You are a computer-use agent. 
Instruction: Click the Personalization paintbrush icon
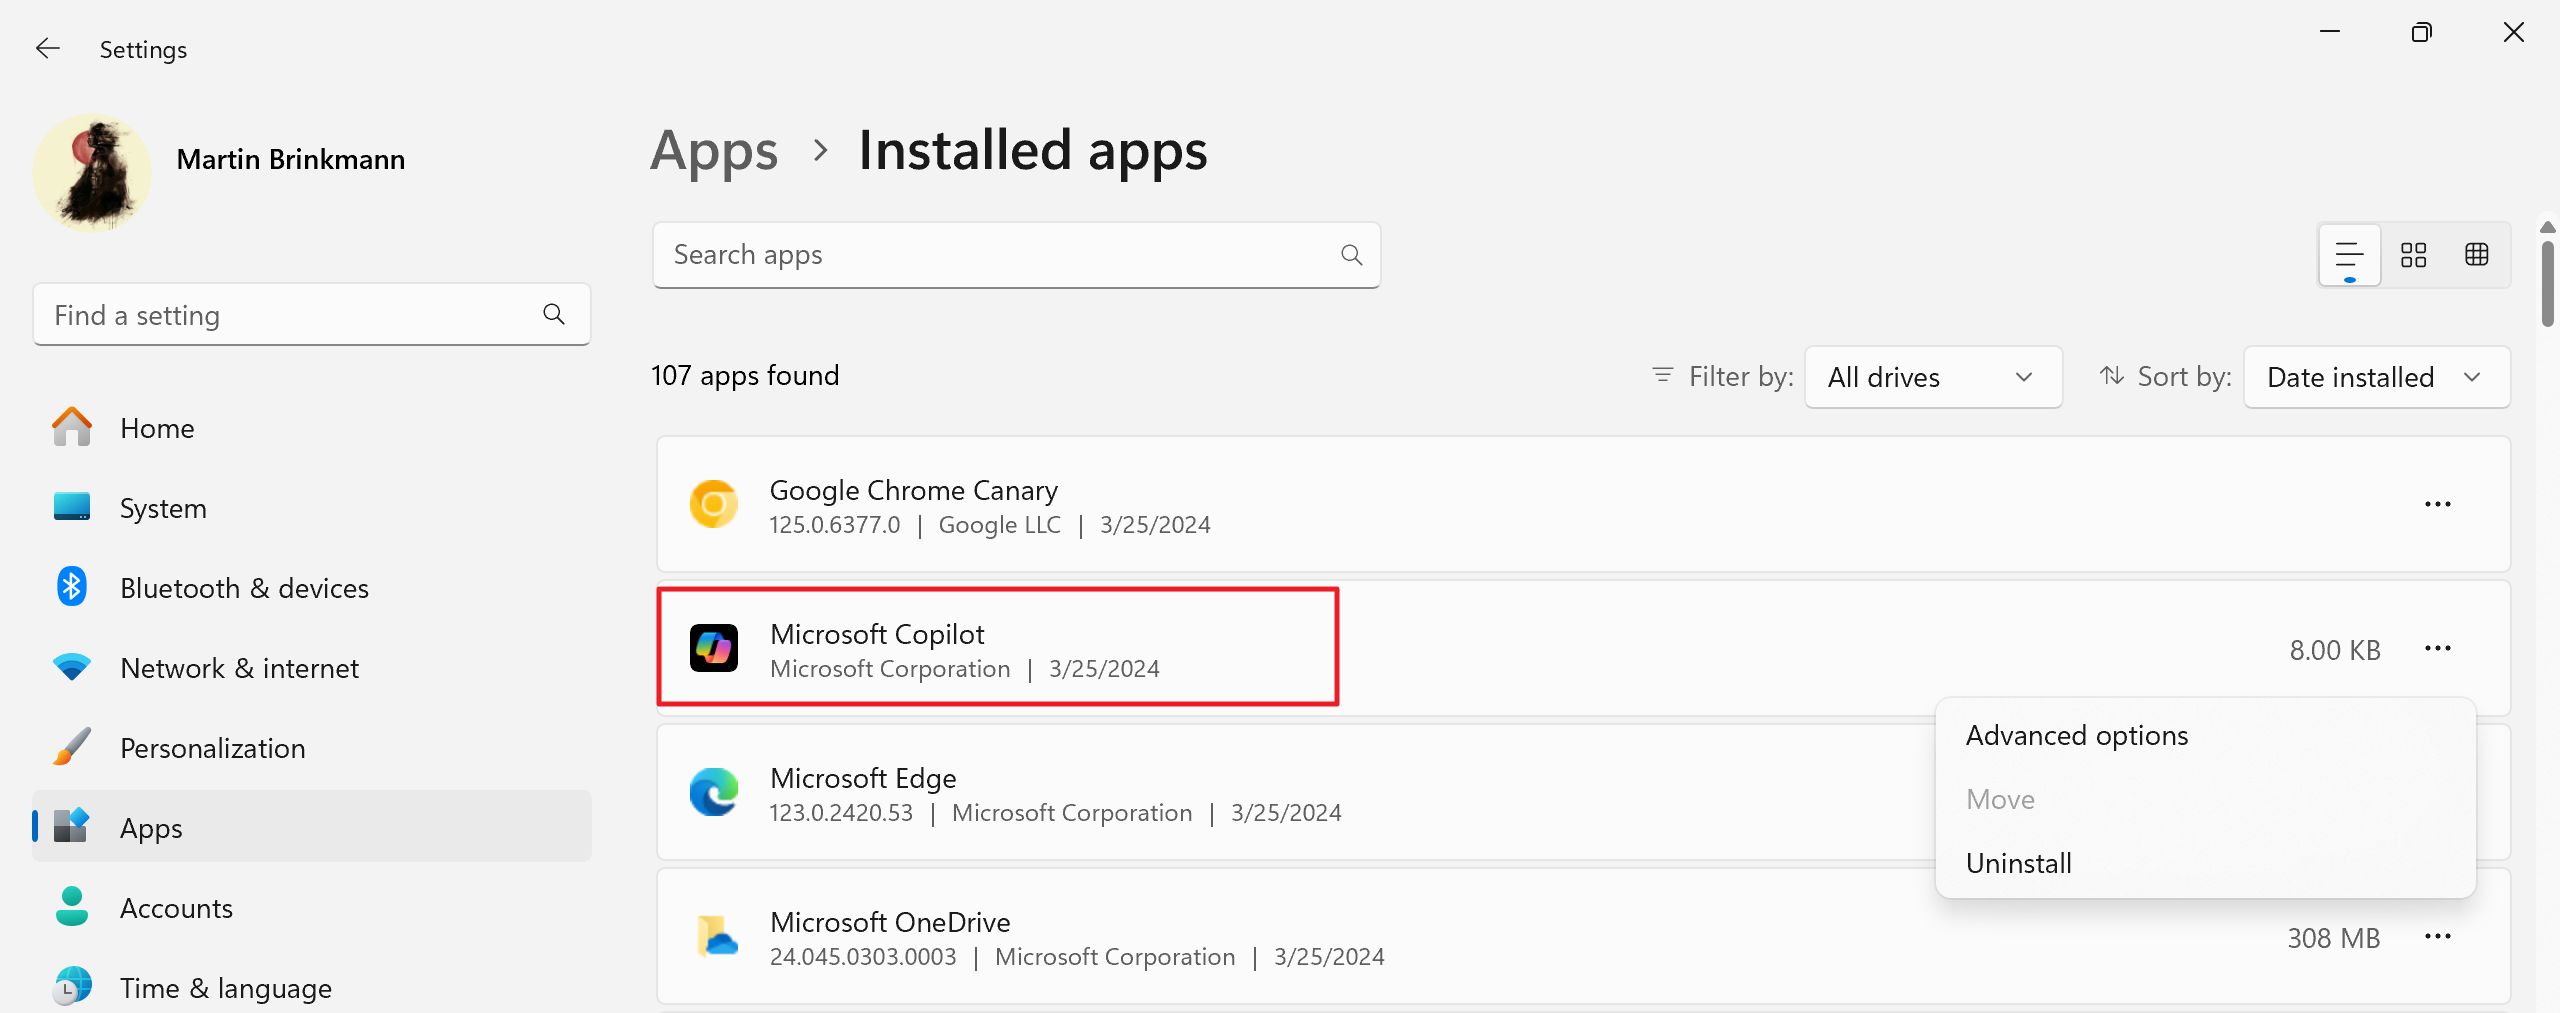coord(72,747)
